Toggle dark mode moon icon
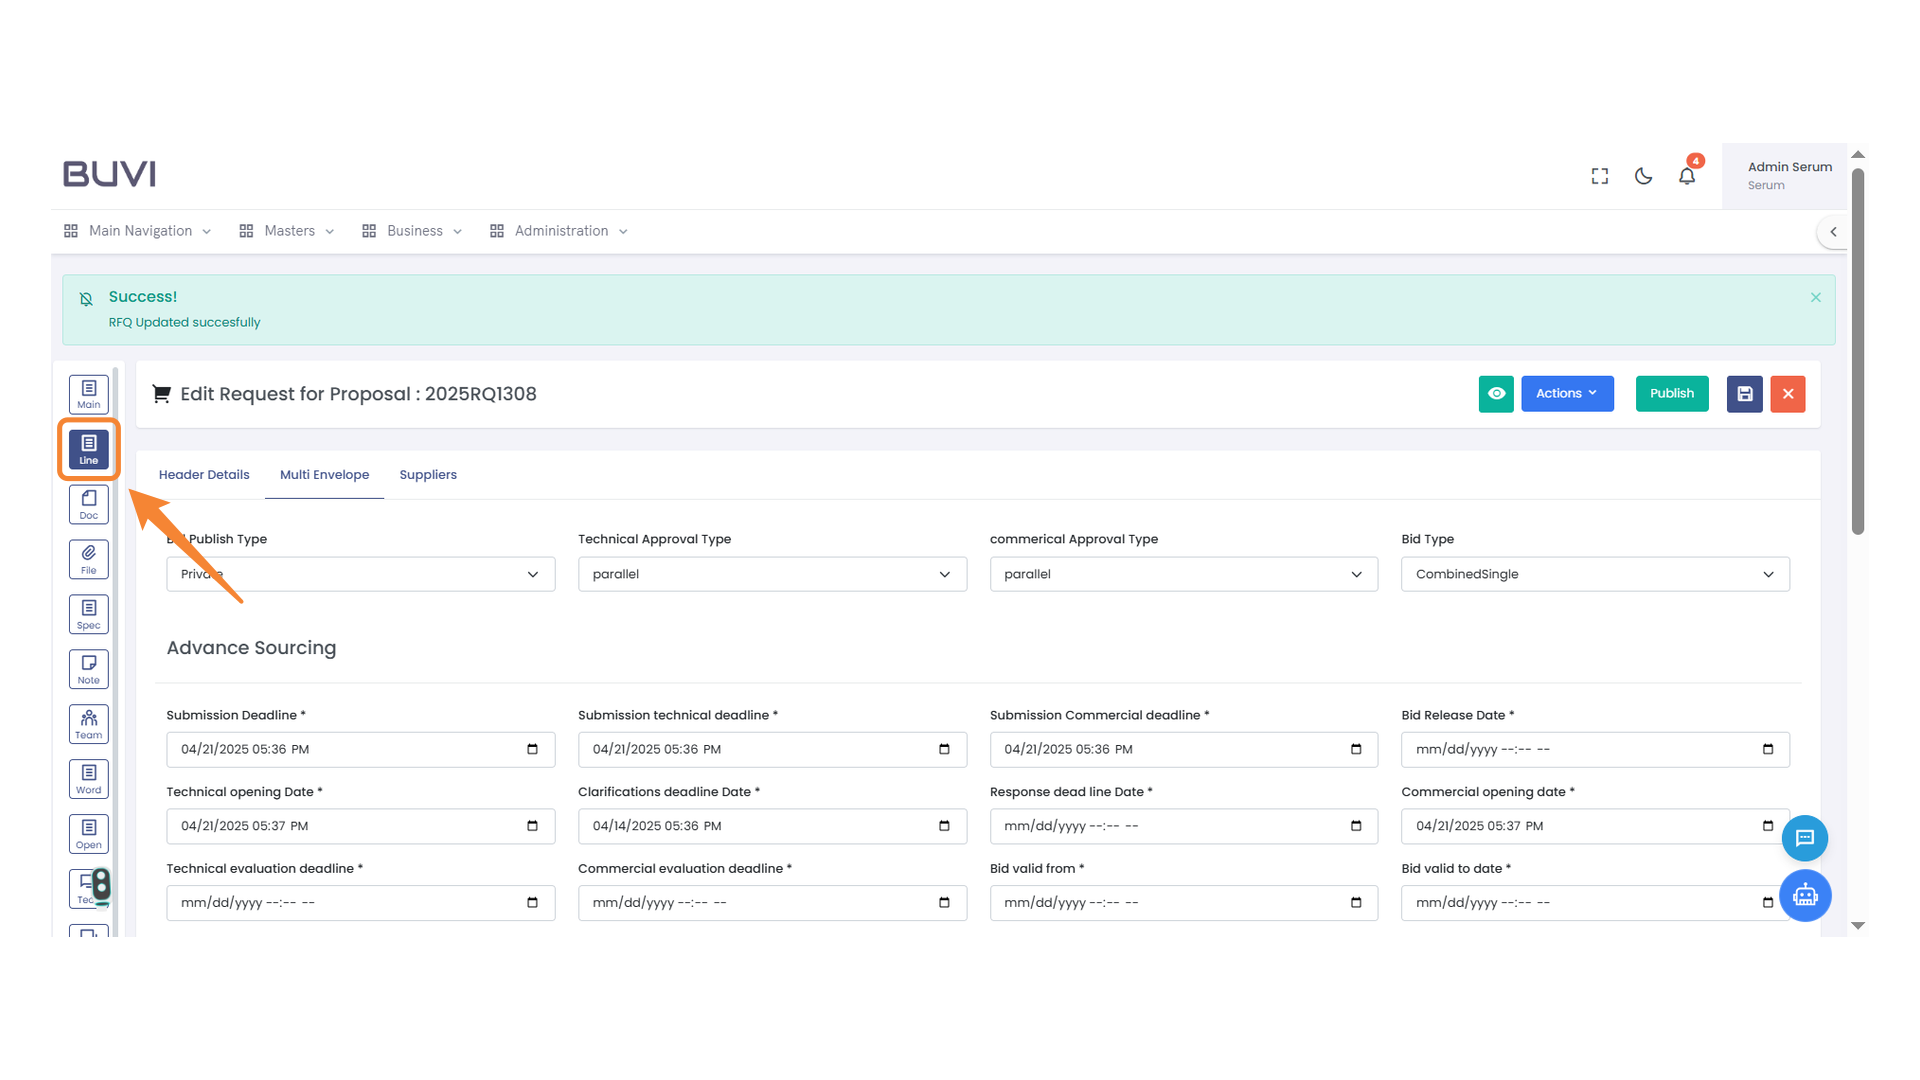 pyautogui.click(x=1643, y=176)
